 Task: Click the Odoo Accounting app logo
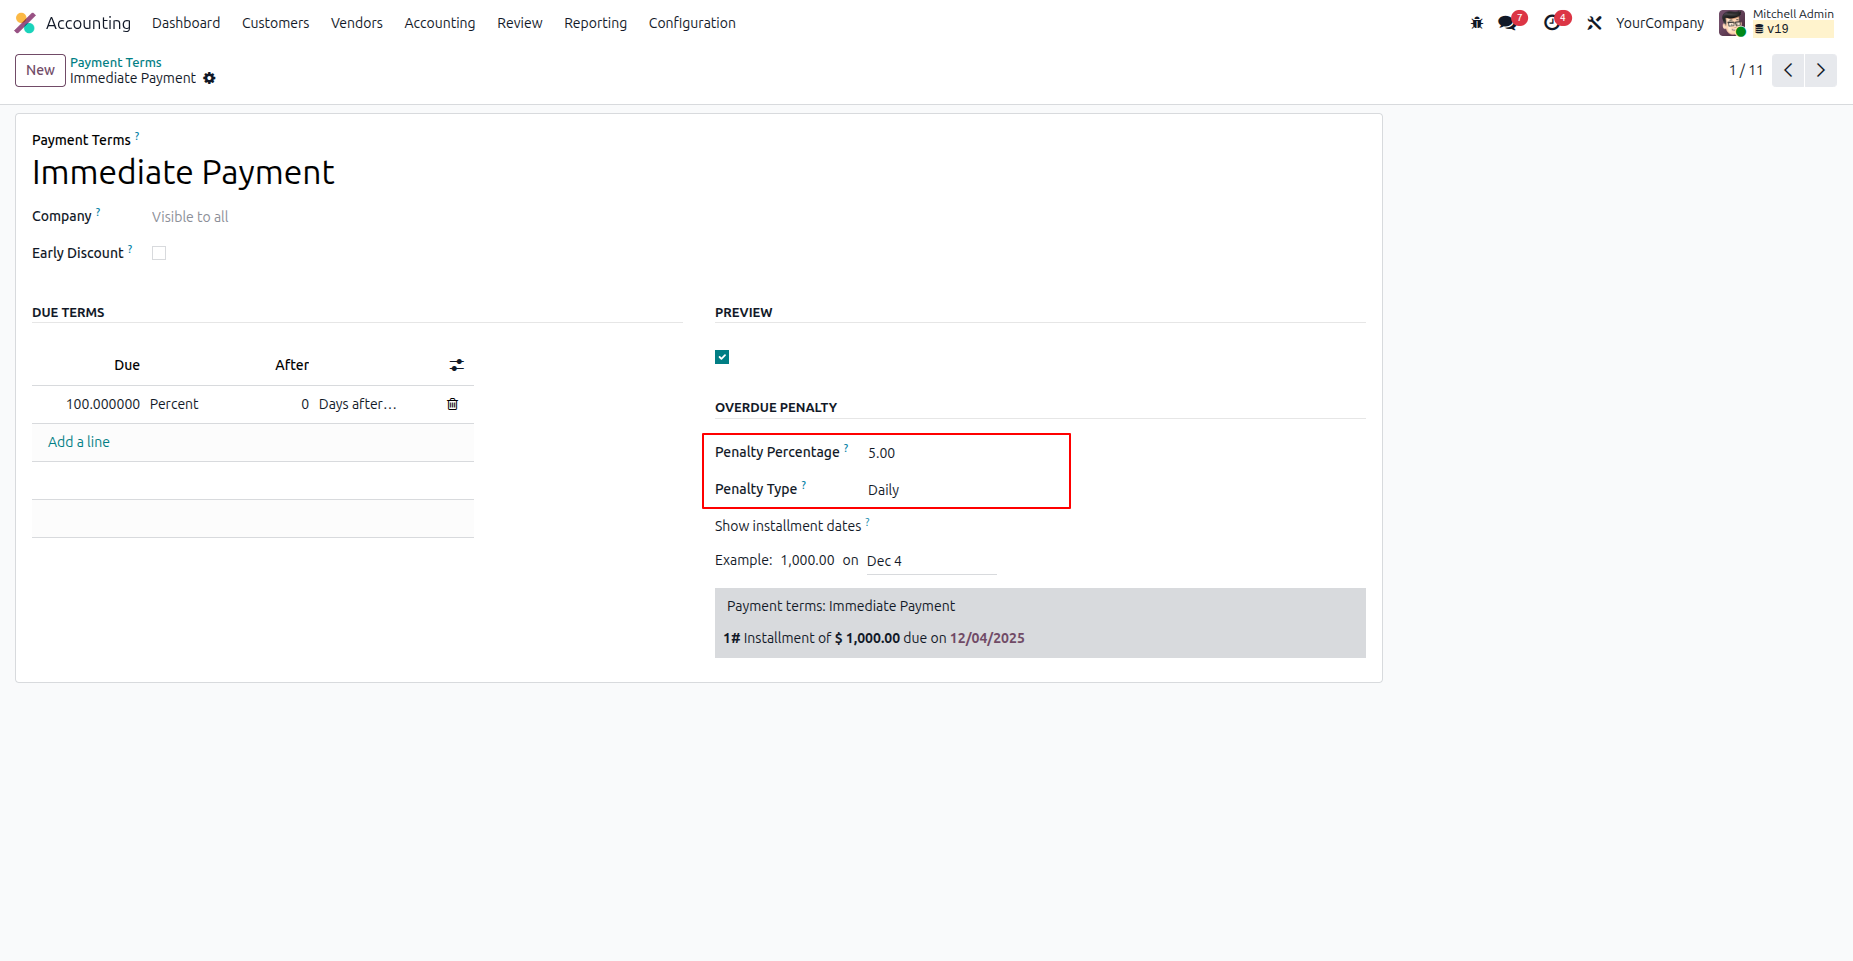click(25, 23)
